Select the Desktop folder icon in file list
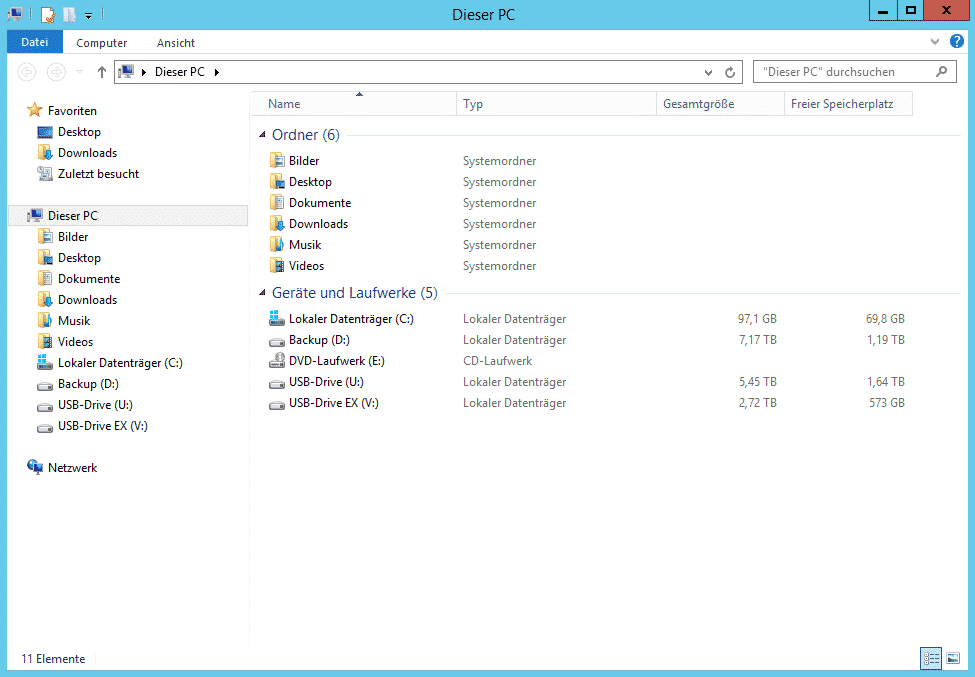The image size is (975, 677). 277,182
